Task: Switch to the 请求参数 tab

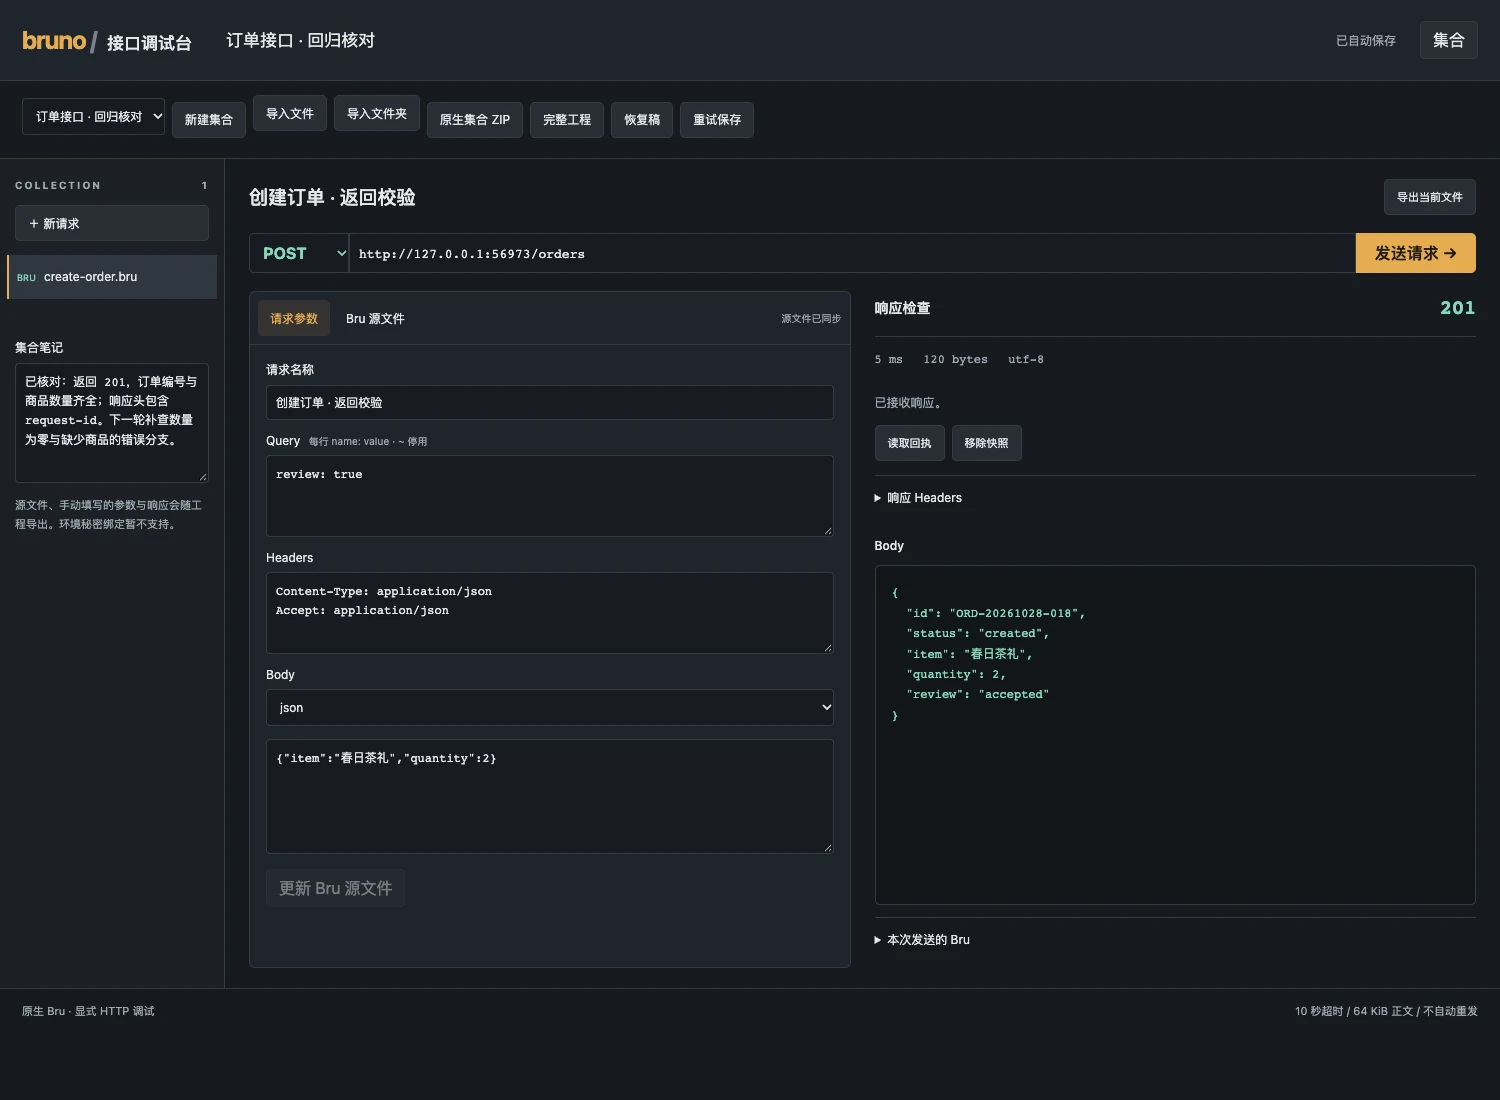Action: [294, 318]
